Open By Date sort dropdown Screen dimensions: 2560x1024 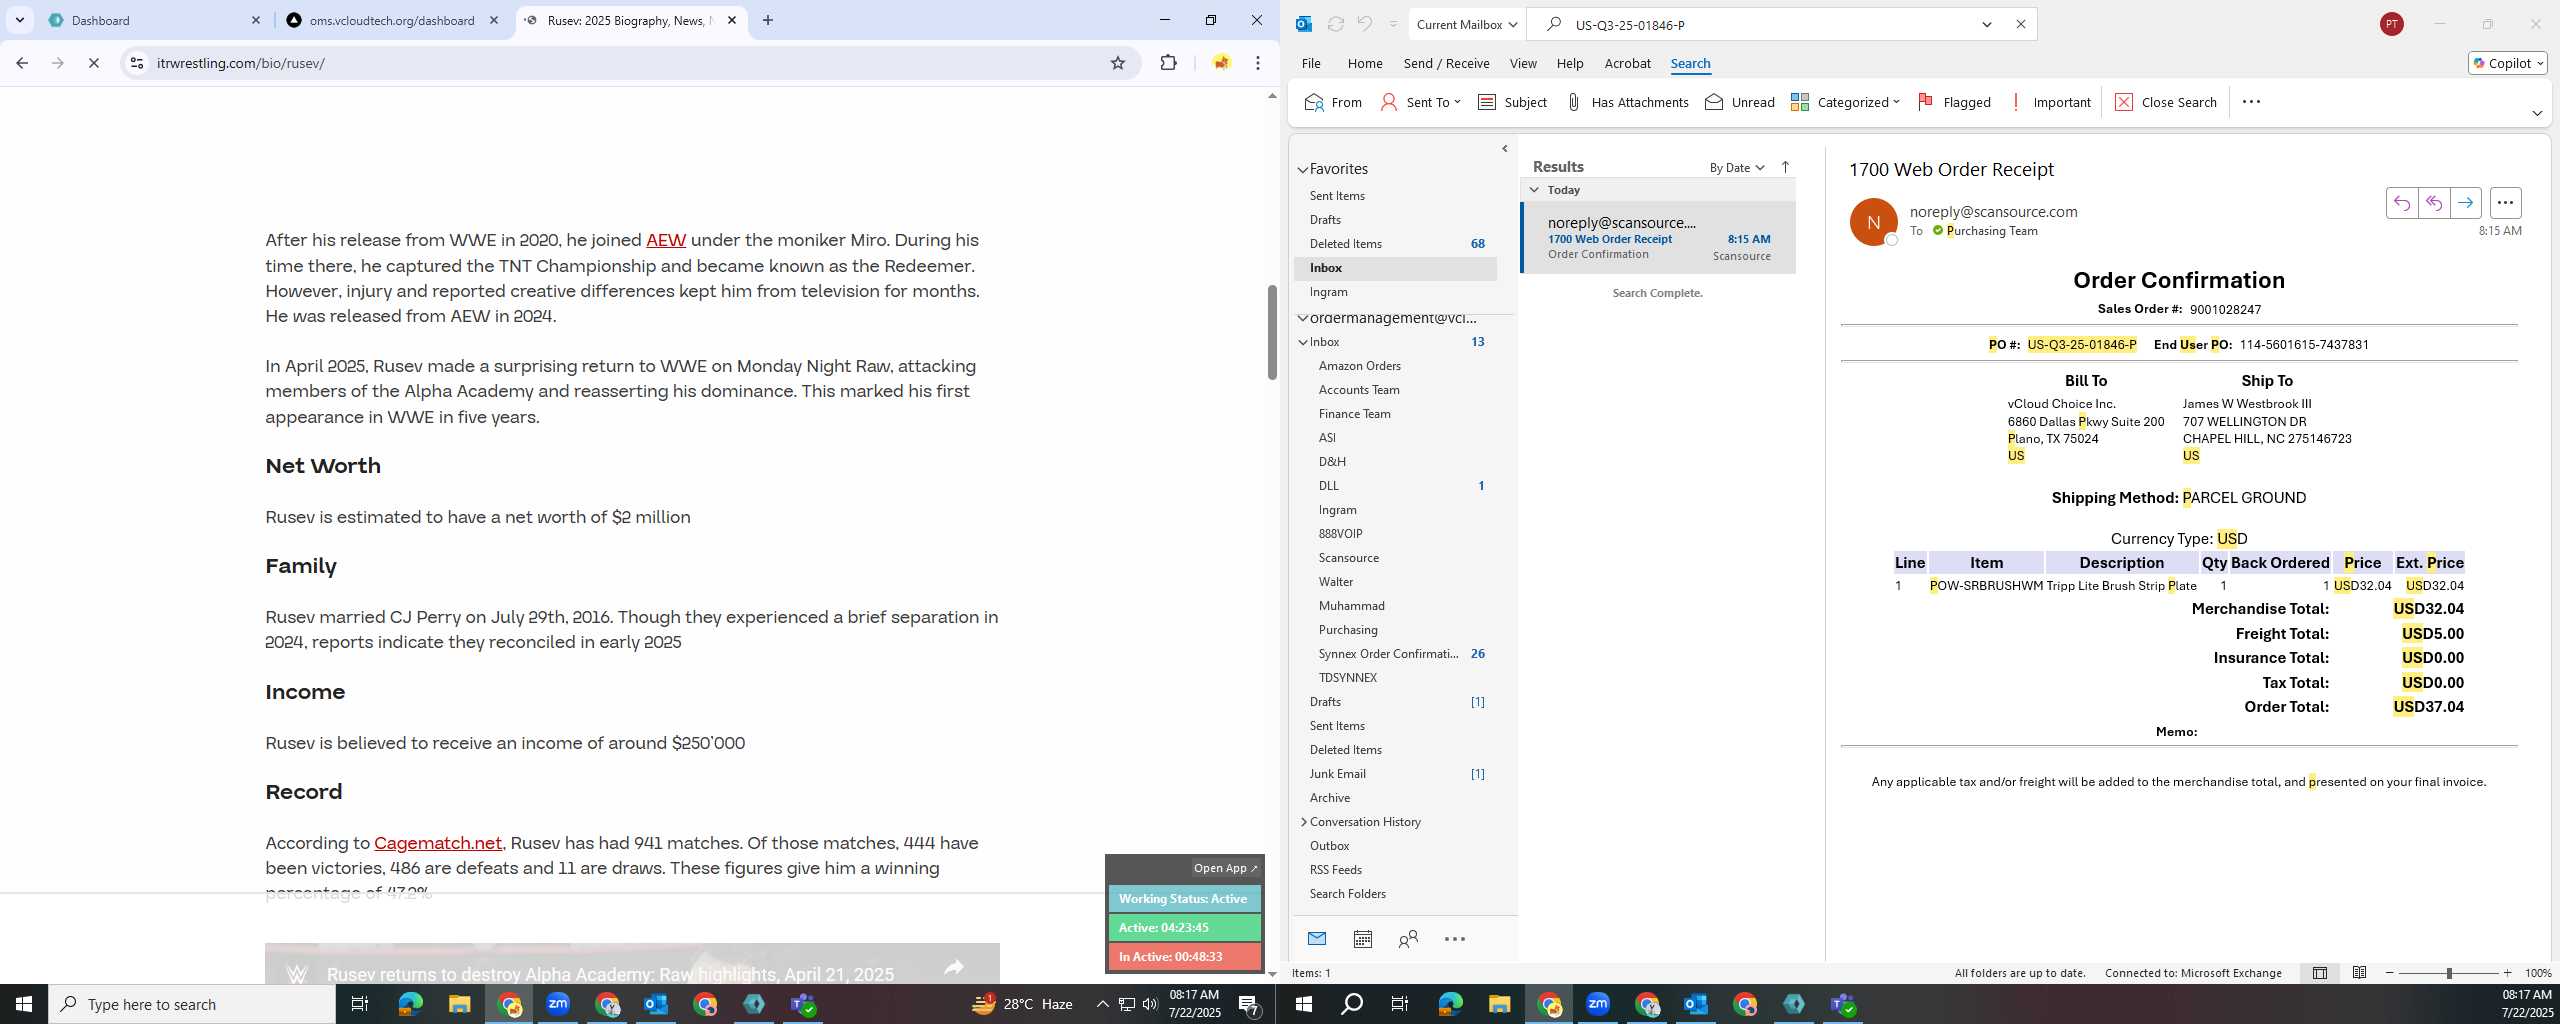tap(1737, 167)
